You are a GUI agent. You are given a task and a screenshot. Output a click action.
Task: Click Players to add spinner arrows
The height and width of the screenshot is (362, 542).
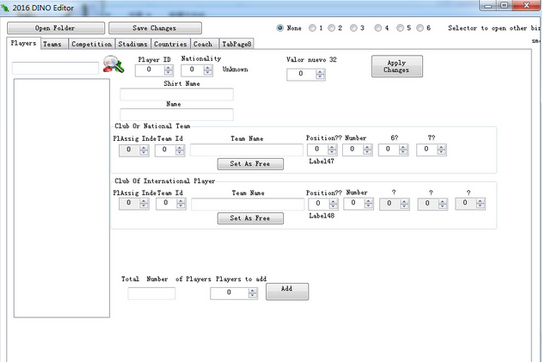pyautogui.click(x=253, y=293)
